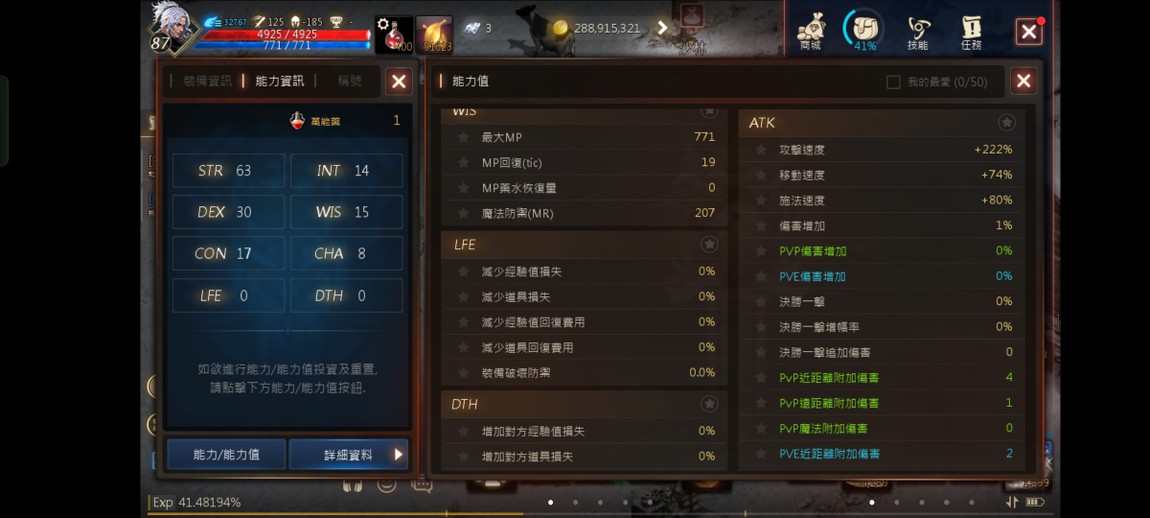Open the 技能 skills icon
This screenshot has width=1150, height=518.
coord(918,33)
